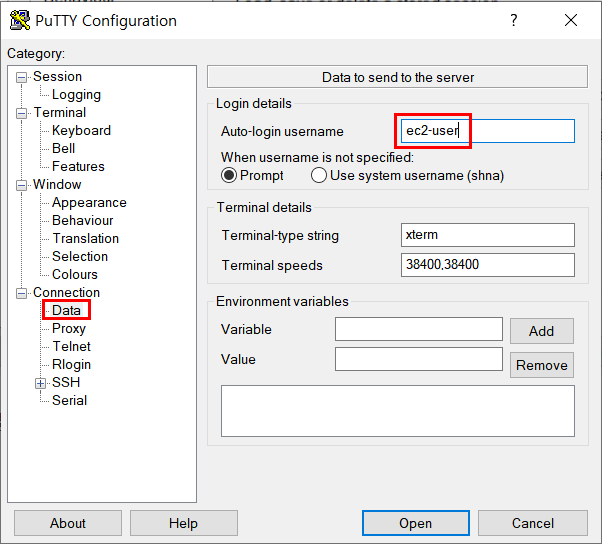Screen dimensions: 602x544
Task: Open the Logging category
Action: [x=76, y=94]
